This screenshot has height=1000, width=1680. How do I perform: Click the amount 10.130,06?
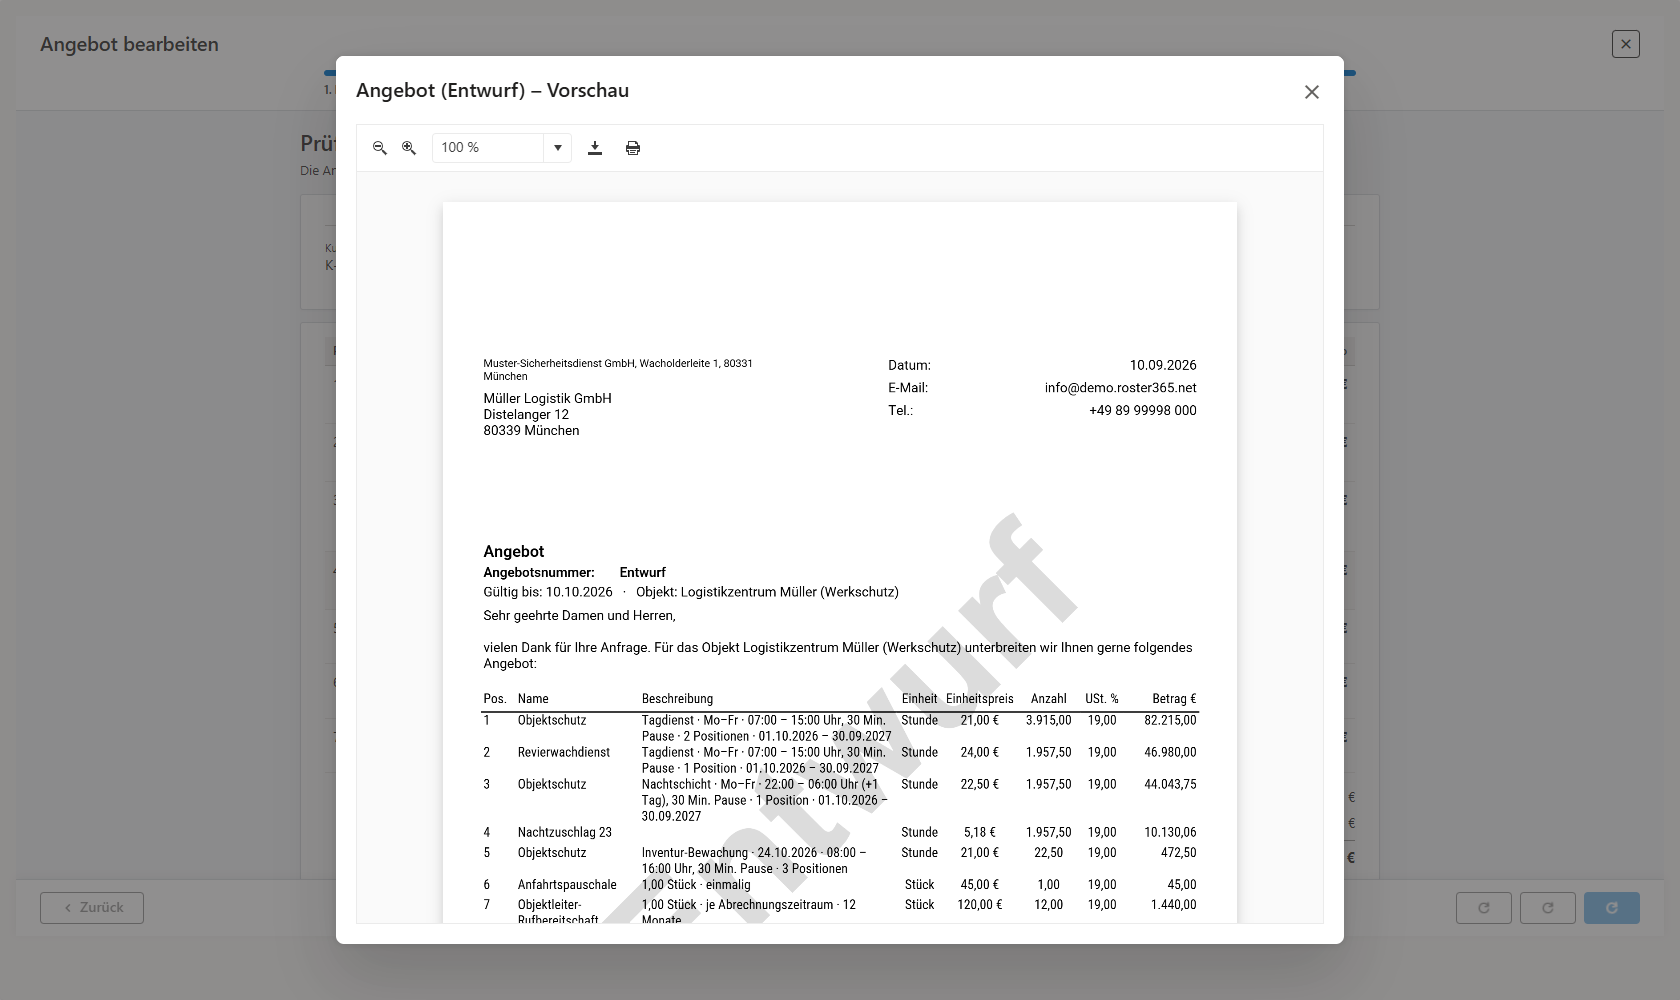[x=1170, y=832]
